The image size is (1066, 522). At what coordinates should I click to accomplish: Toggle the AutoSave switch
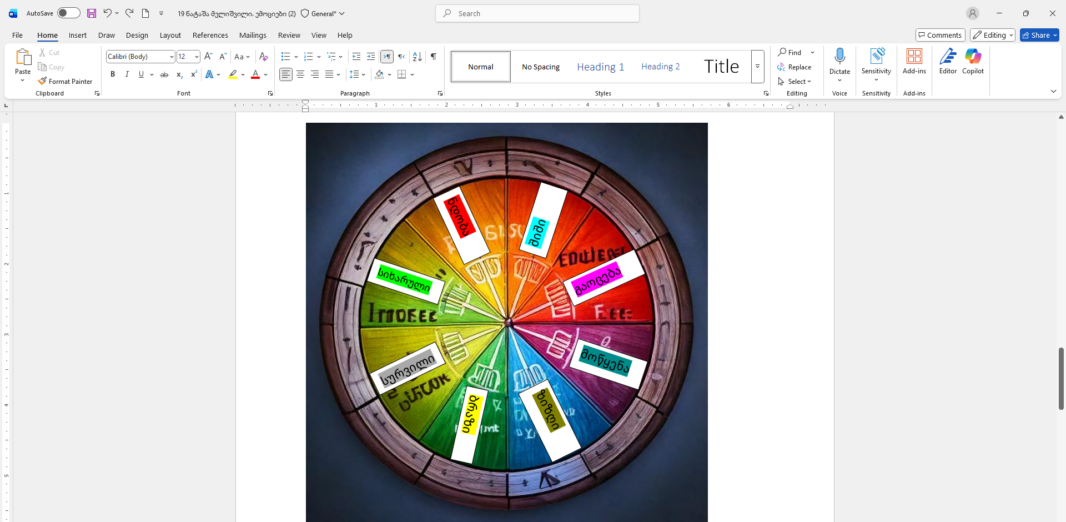[x=68, y=13]
